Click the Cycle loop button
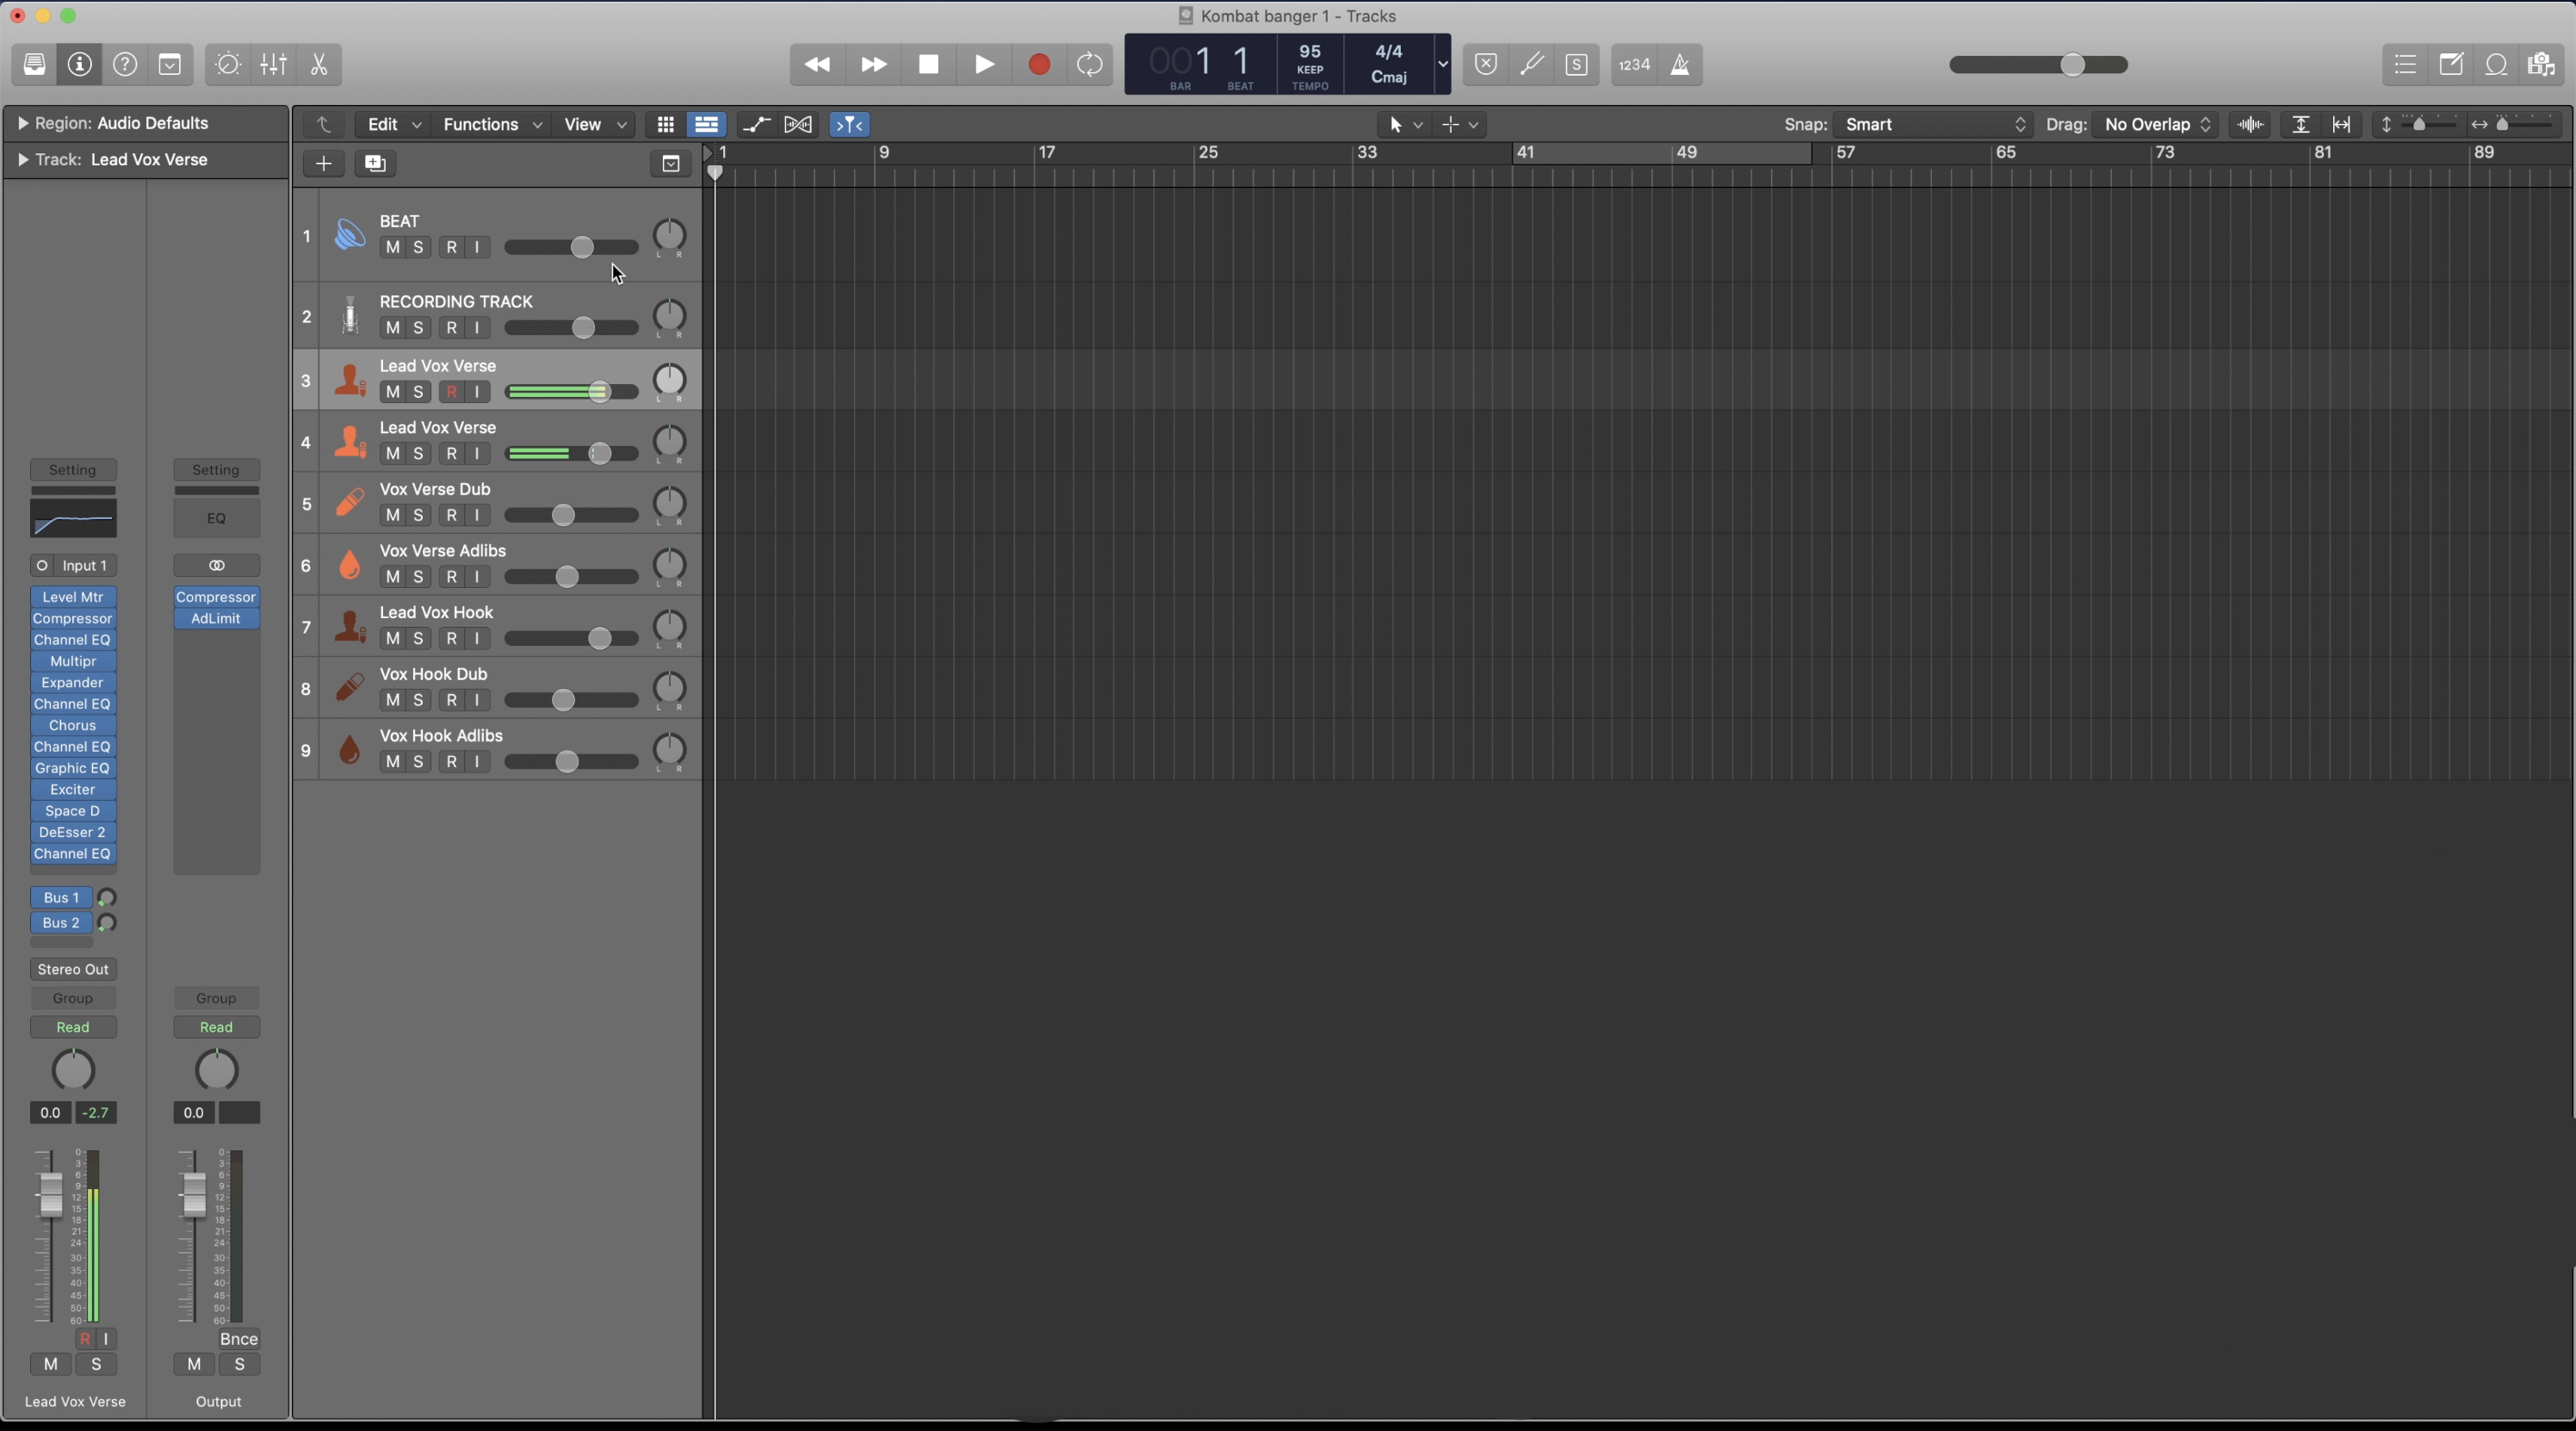 (x=1090, y=65)
